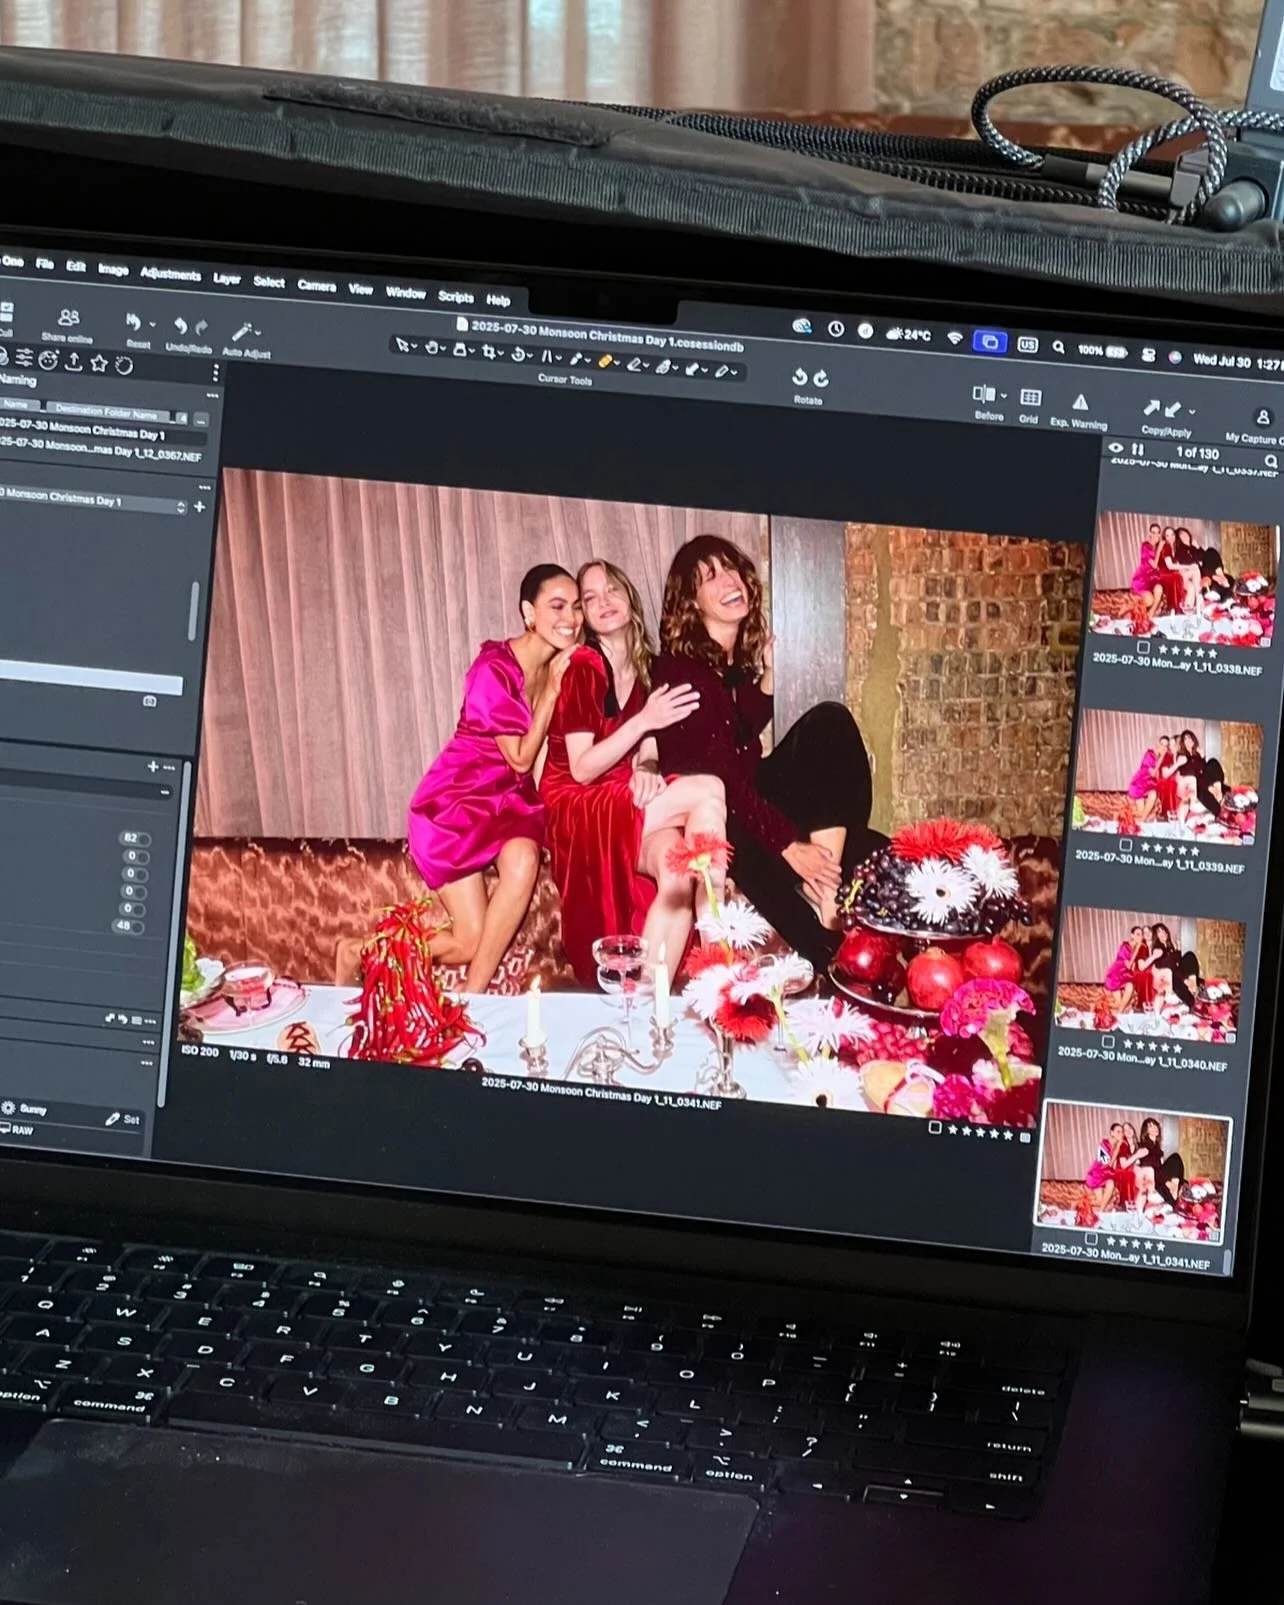Viewport: 1284px width, 1605px height.
Task: Open Monsoon Christmas Day 1 folder dropdown
Action: pos(181,507)
